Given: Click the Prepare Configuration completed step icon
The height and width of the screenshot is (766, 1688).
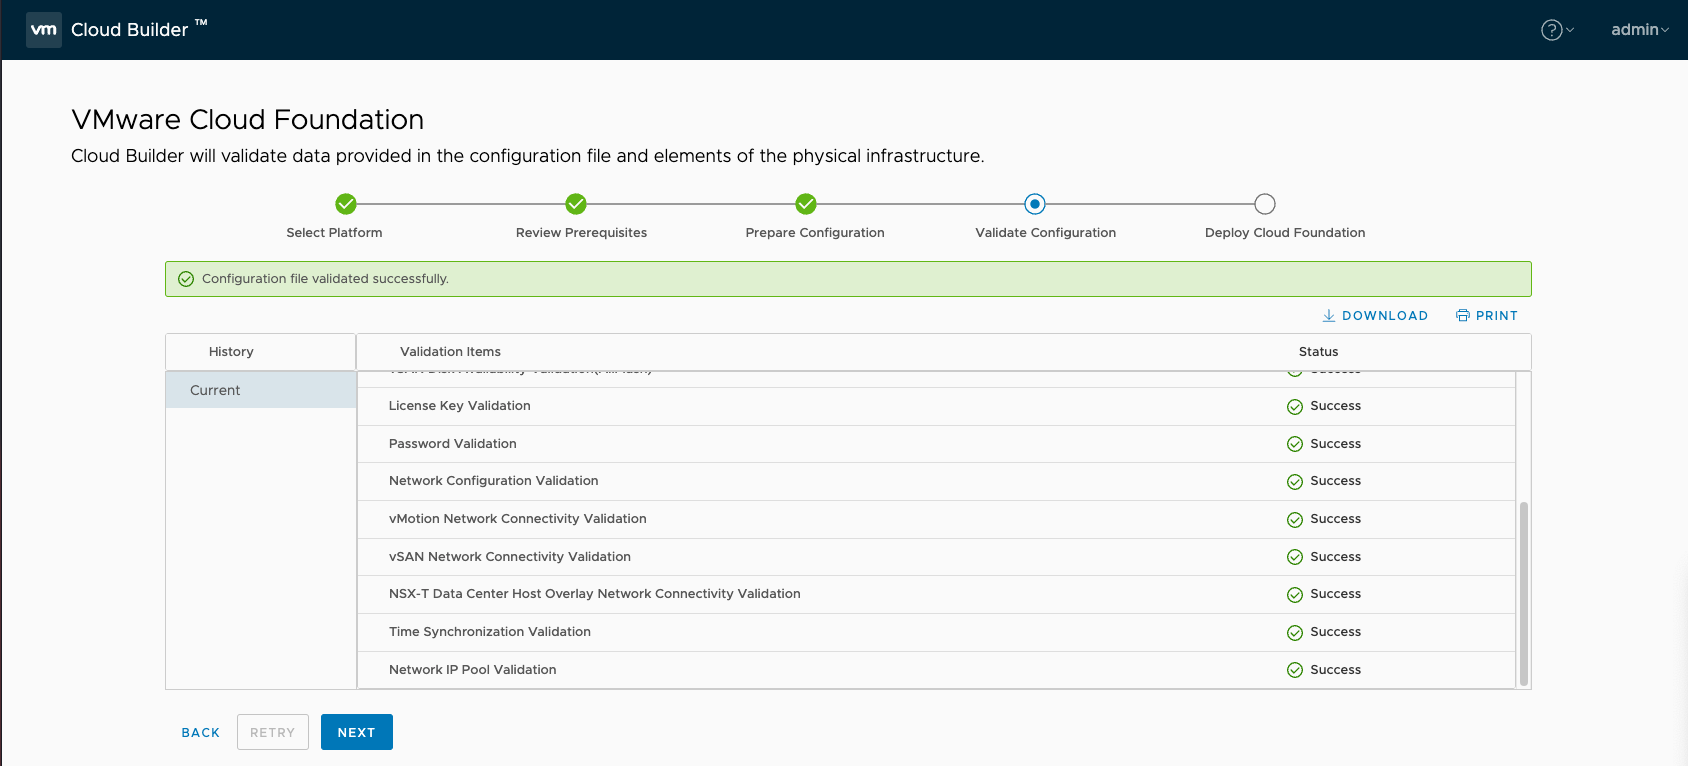Looking at the screenshot, I should pos(806,204).
